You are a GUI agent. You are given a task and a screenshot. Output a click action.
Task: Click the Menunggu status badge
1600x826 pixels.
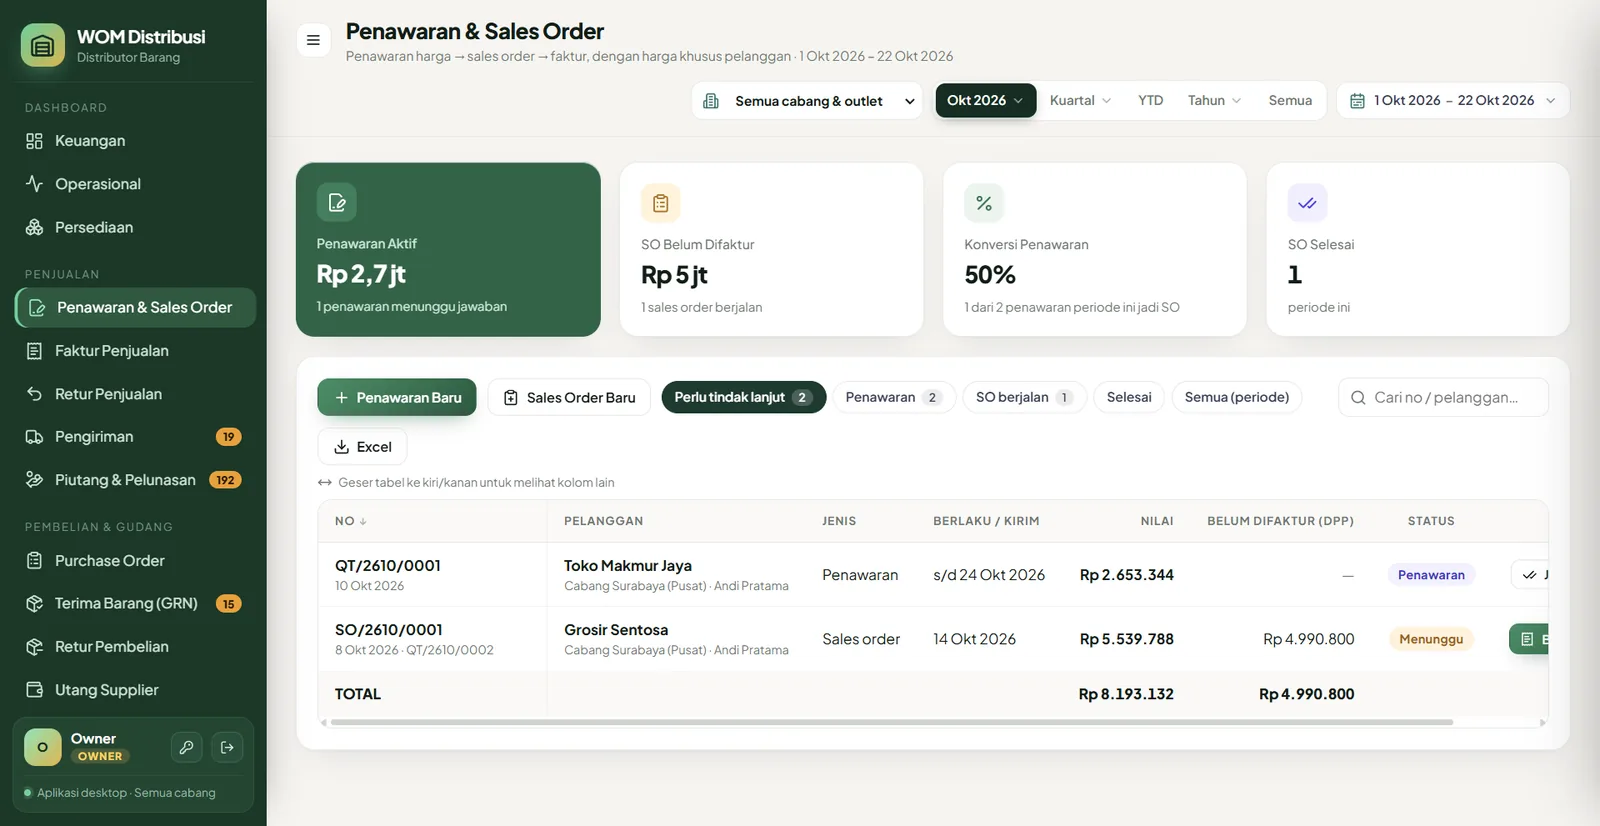click(x=1431, y=639)
